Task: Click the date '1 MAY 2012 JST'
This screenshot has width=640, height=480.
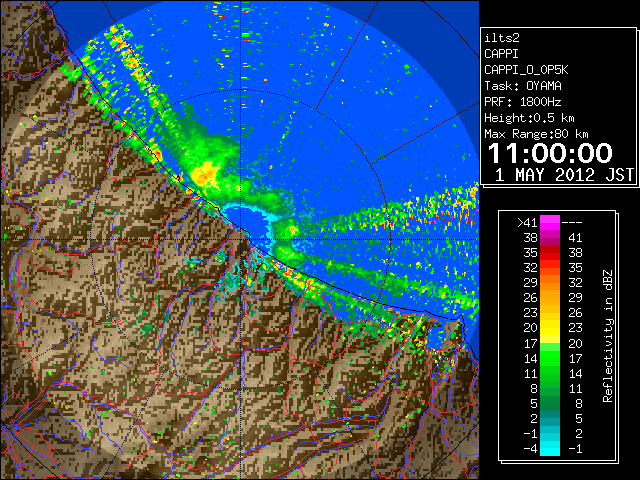Action: 564,175
